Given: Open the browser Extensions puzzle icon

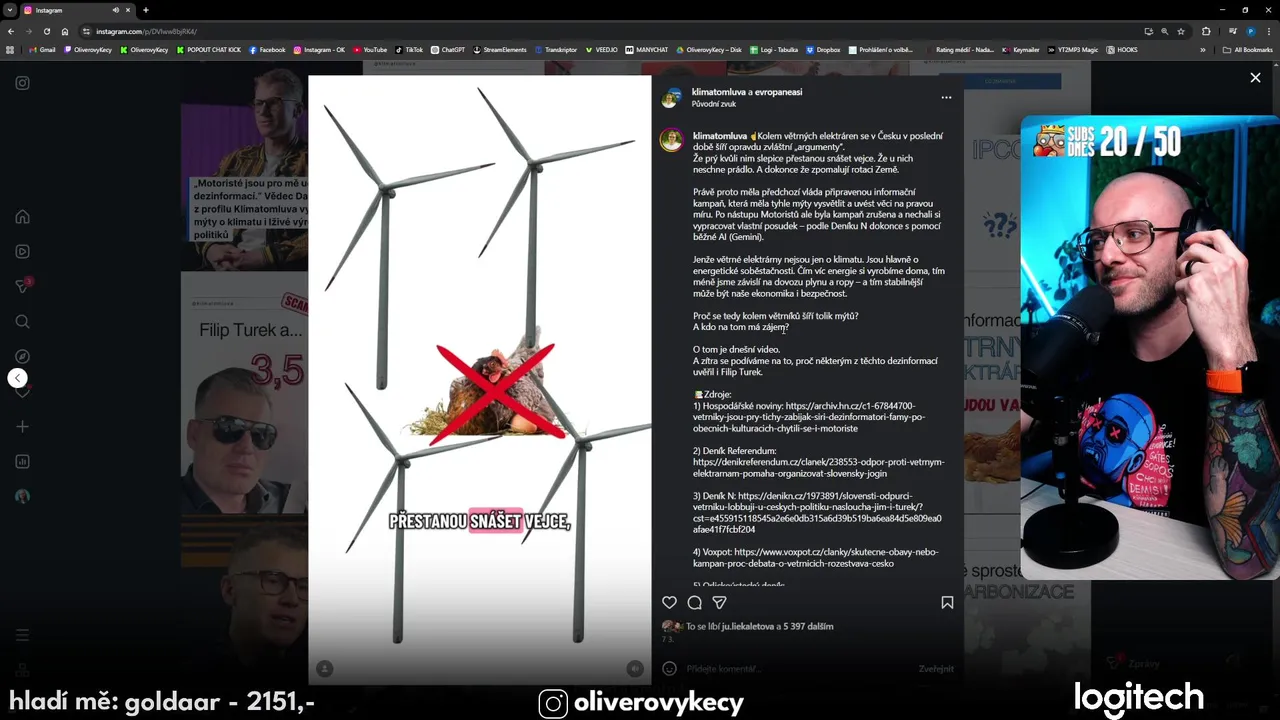Looking at the screenshot, I should [x=1206, y=31].
